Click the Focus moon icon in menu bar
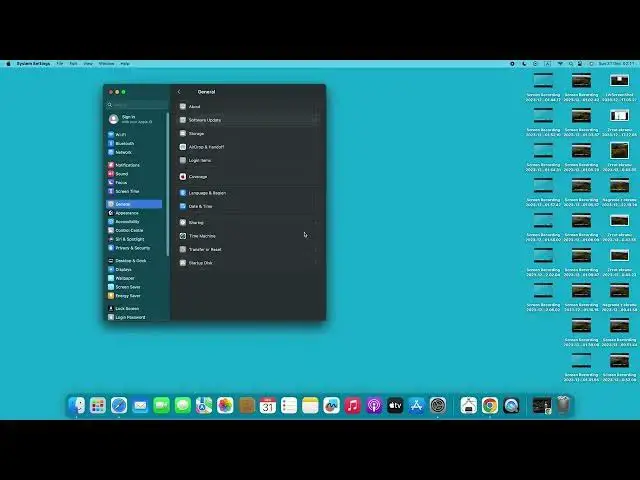This screenshot has height=480, width=640. (x=524, y=64)
